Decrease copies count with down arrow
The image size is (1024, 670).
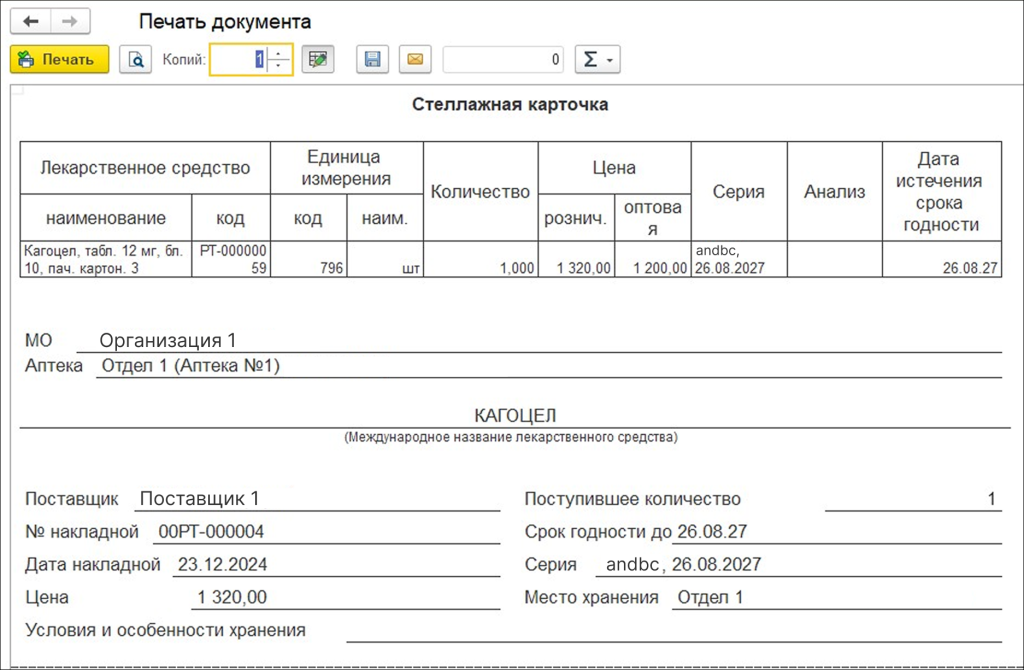pyautogui.click(x=280, y=67)
